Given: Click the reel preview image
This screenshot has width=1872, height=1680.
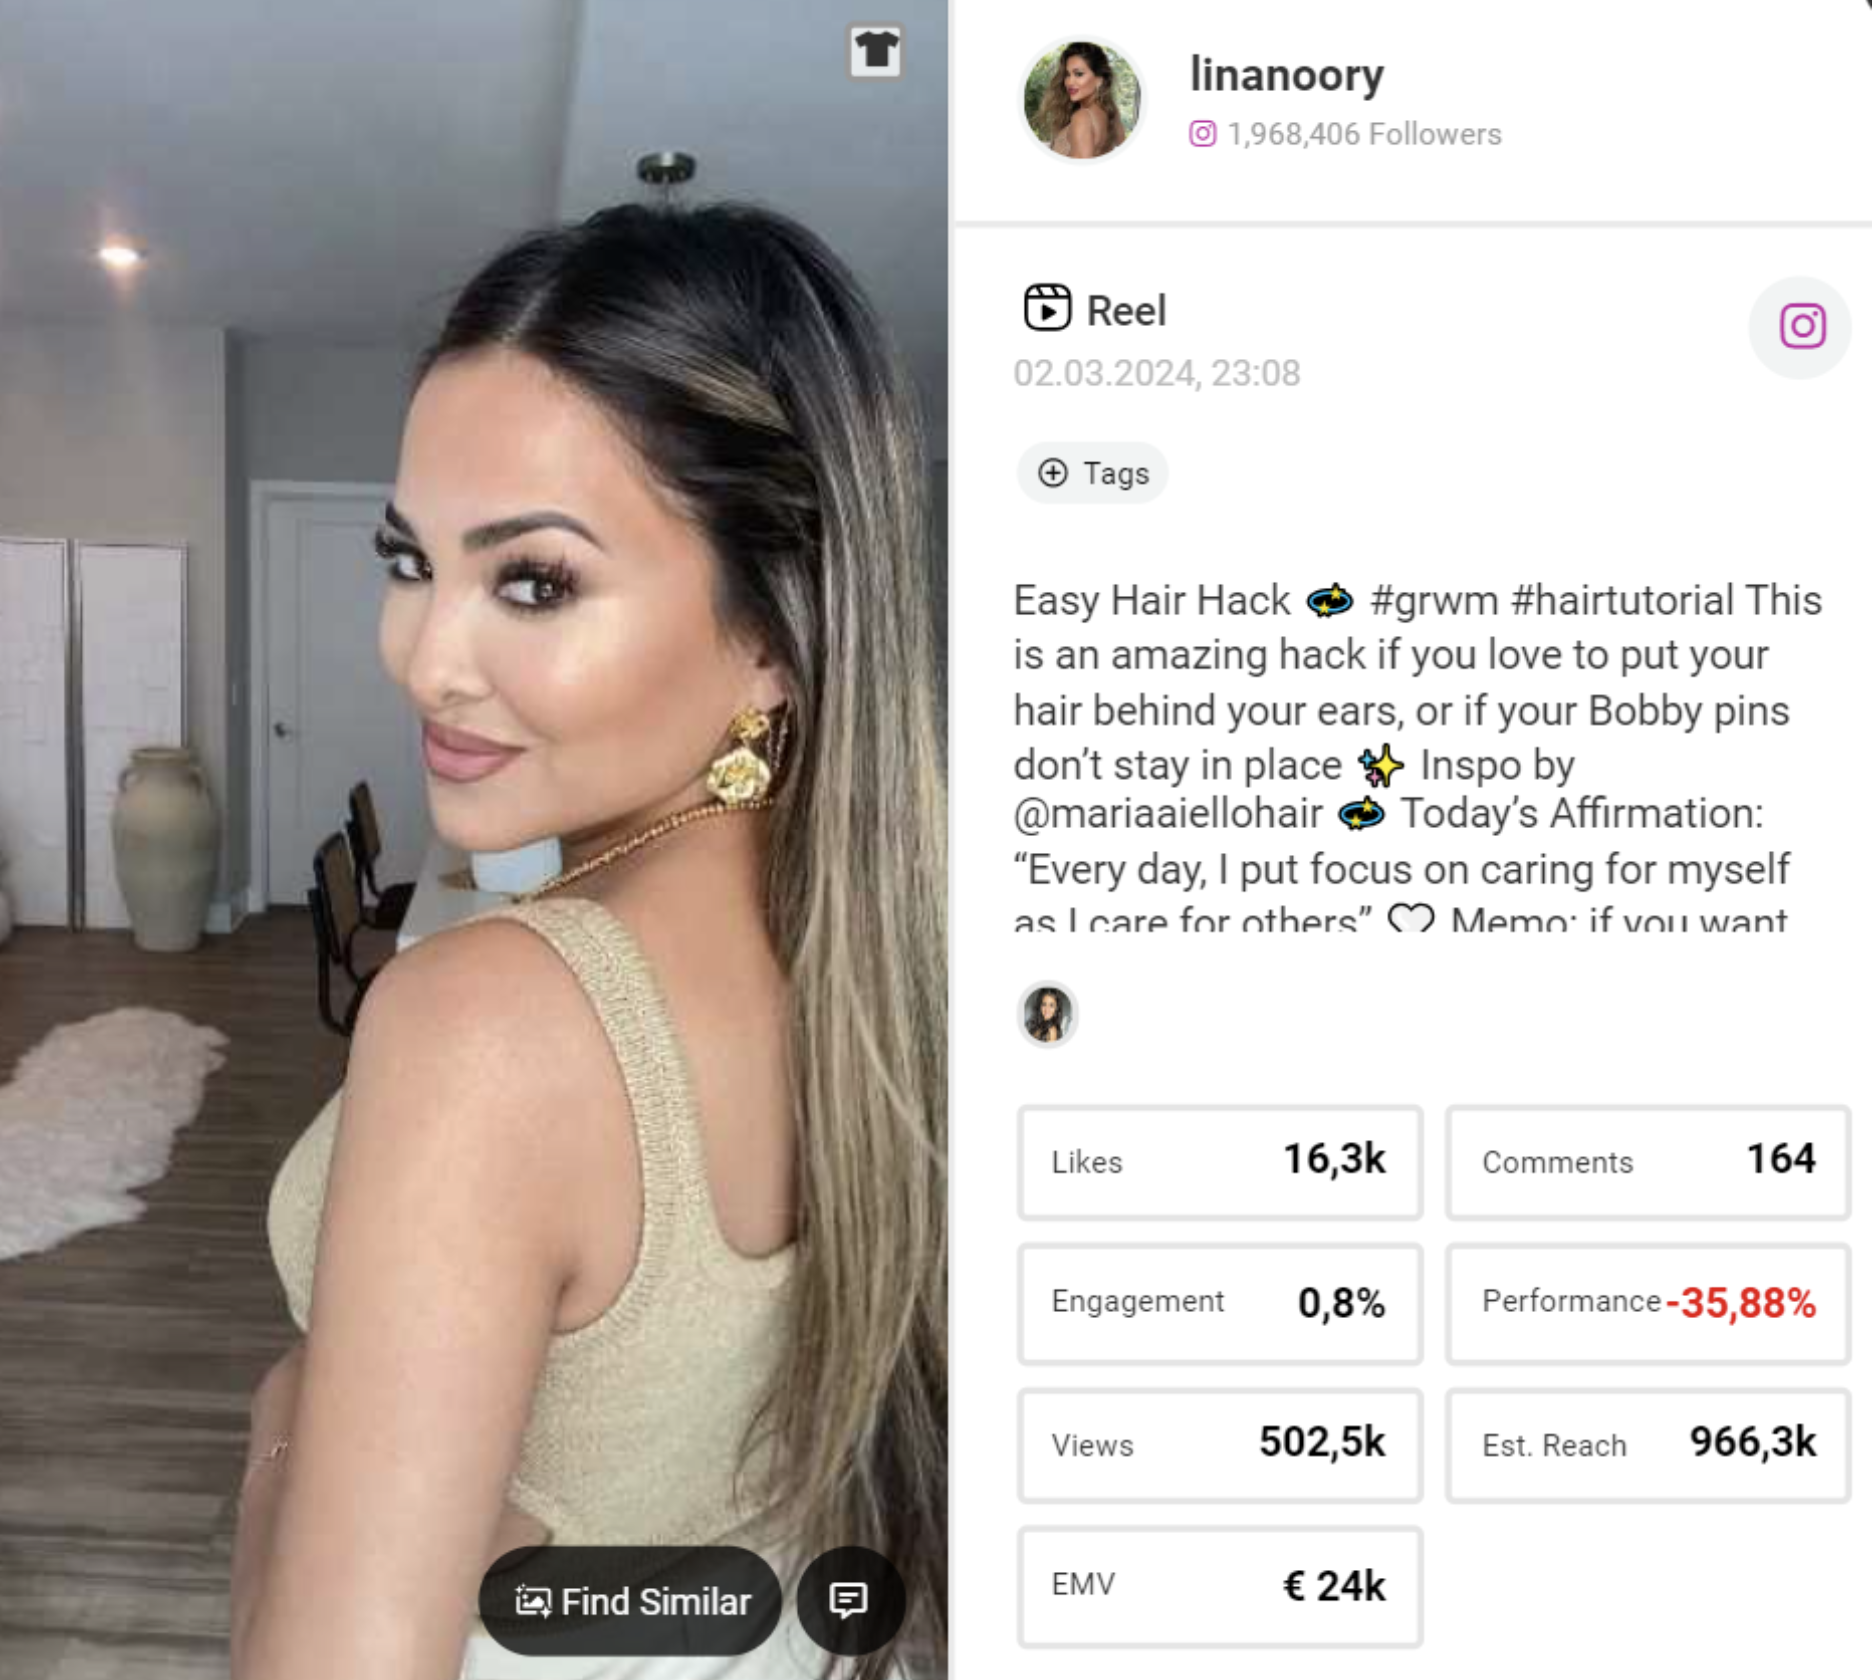Looking at the screenshot, I should point(474,840).
